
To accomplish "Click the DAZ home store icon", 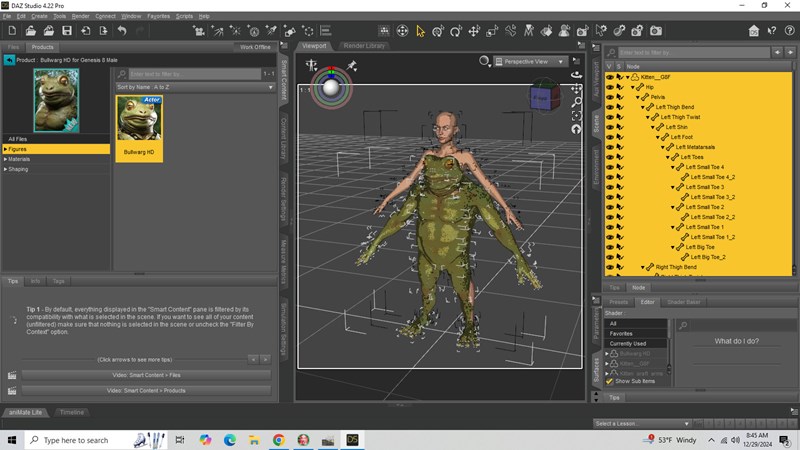I will tap(754, 31).
